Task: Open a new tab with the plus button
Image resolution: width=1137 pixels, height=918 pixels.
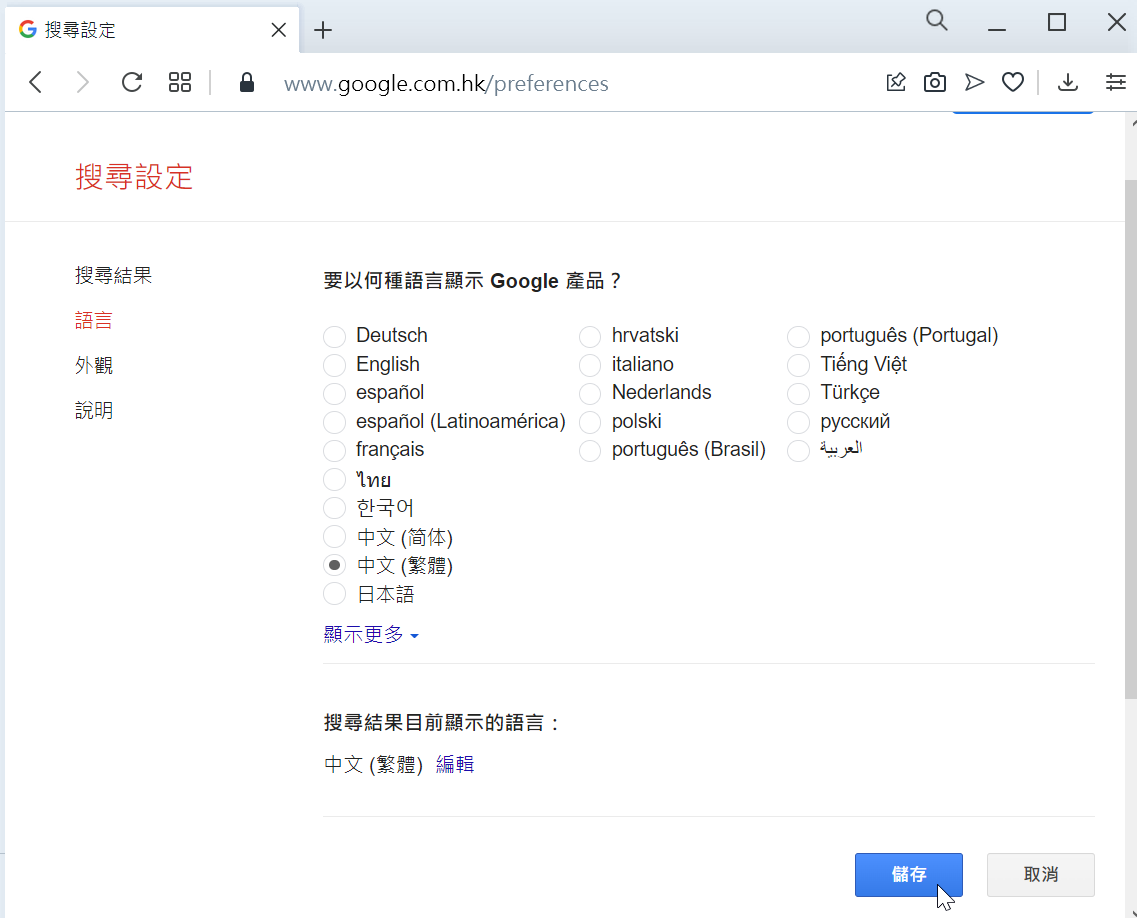Action: tap(323, 30)
